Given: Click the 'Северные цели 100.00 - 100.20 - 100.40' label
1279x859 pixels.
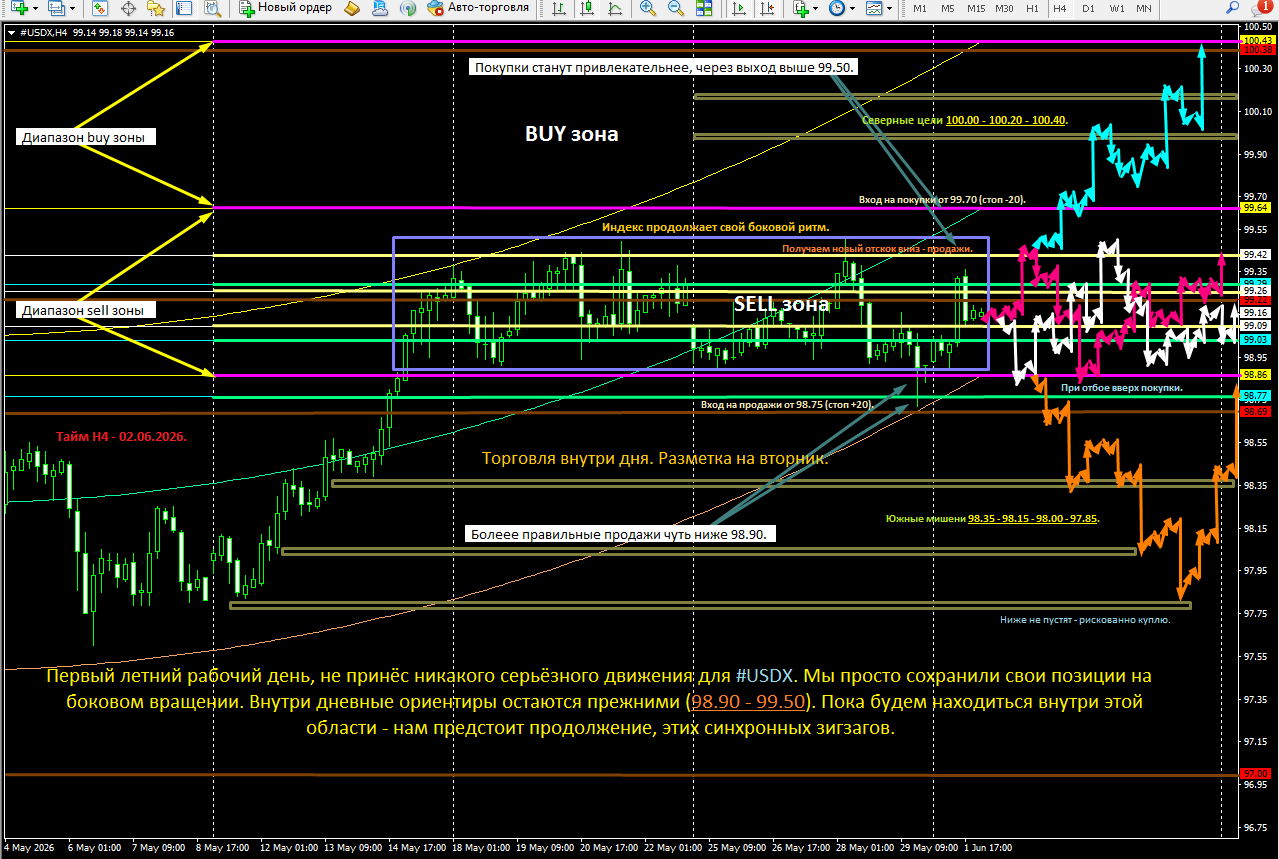Looking at the screenshot, I should coord(965,119).
